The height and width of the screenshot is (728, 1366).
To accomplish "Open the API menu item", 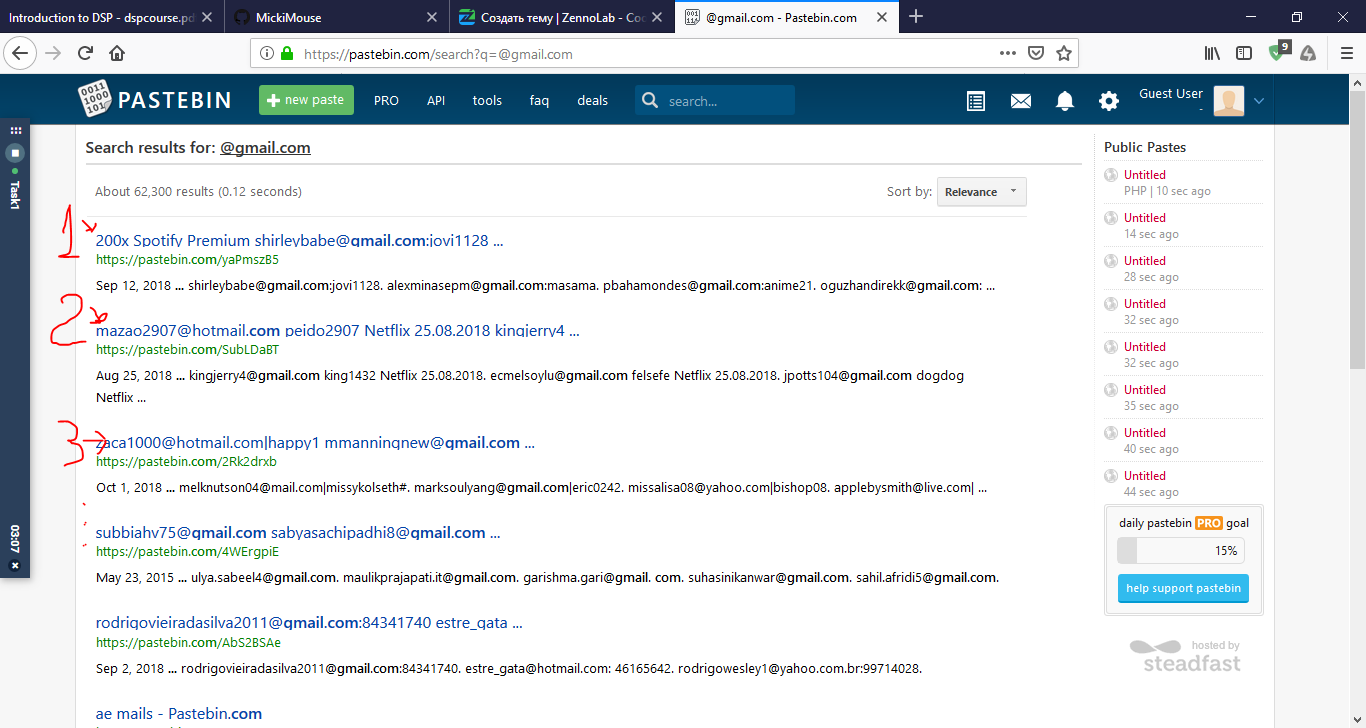I will pos(436,100).
